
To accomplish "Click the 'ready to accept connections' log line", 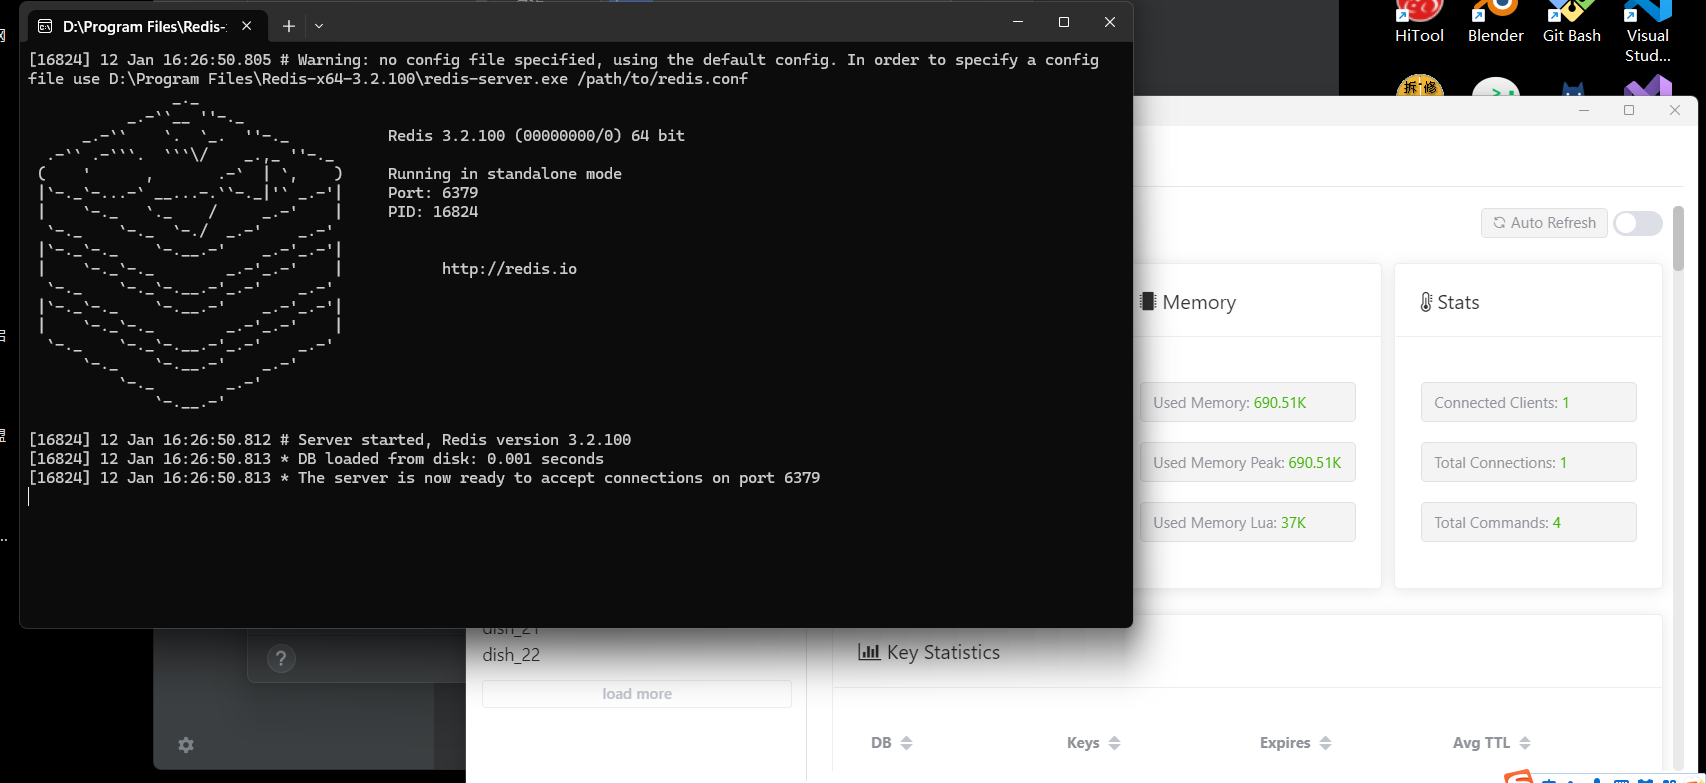I will point(424,478).
